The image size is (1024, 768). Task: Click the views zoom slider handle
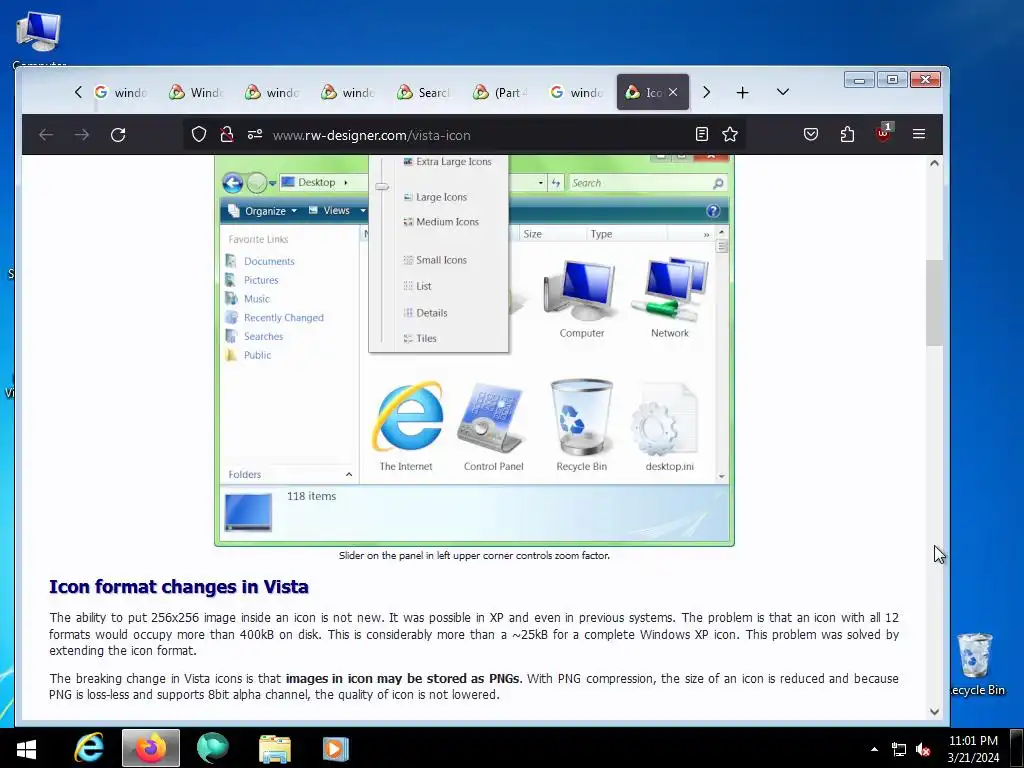click(382, 187)
